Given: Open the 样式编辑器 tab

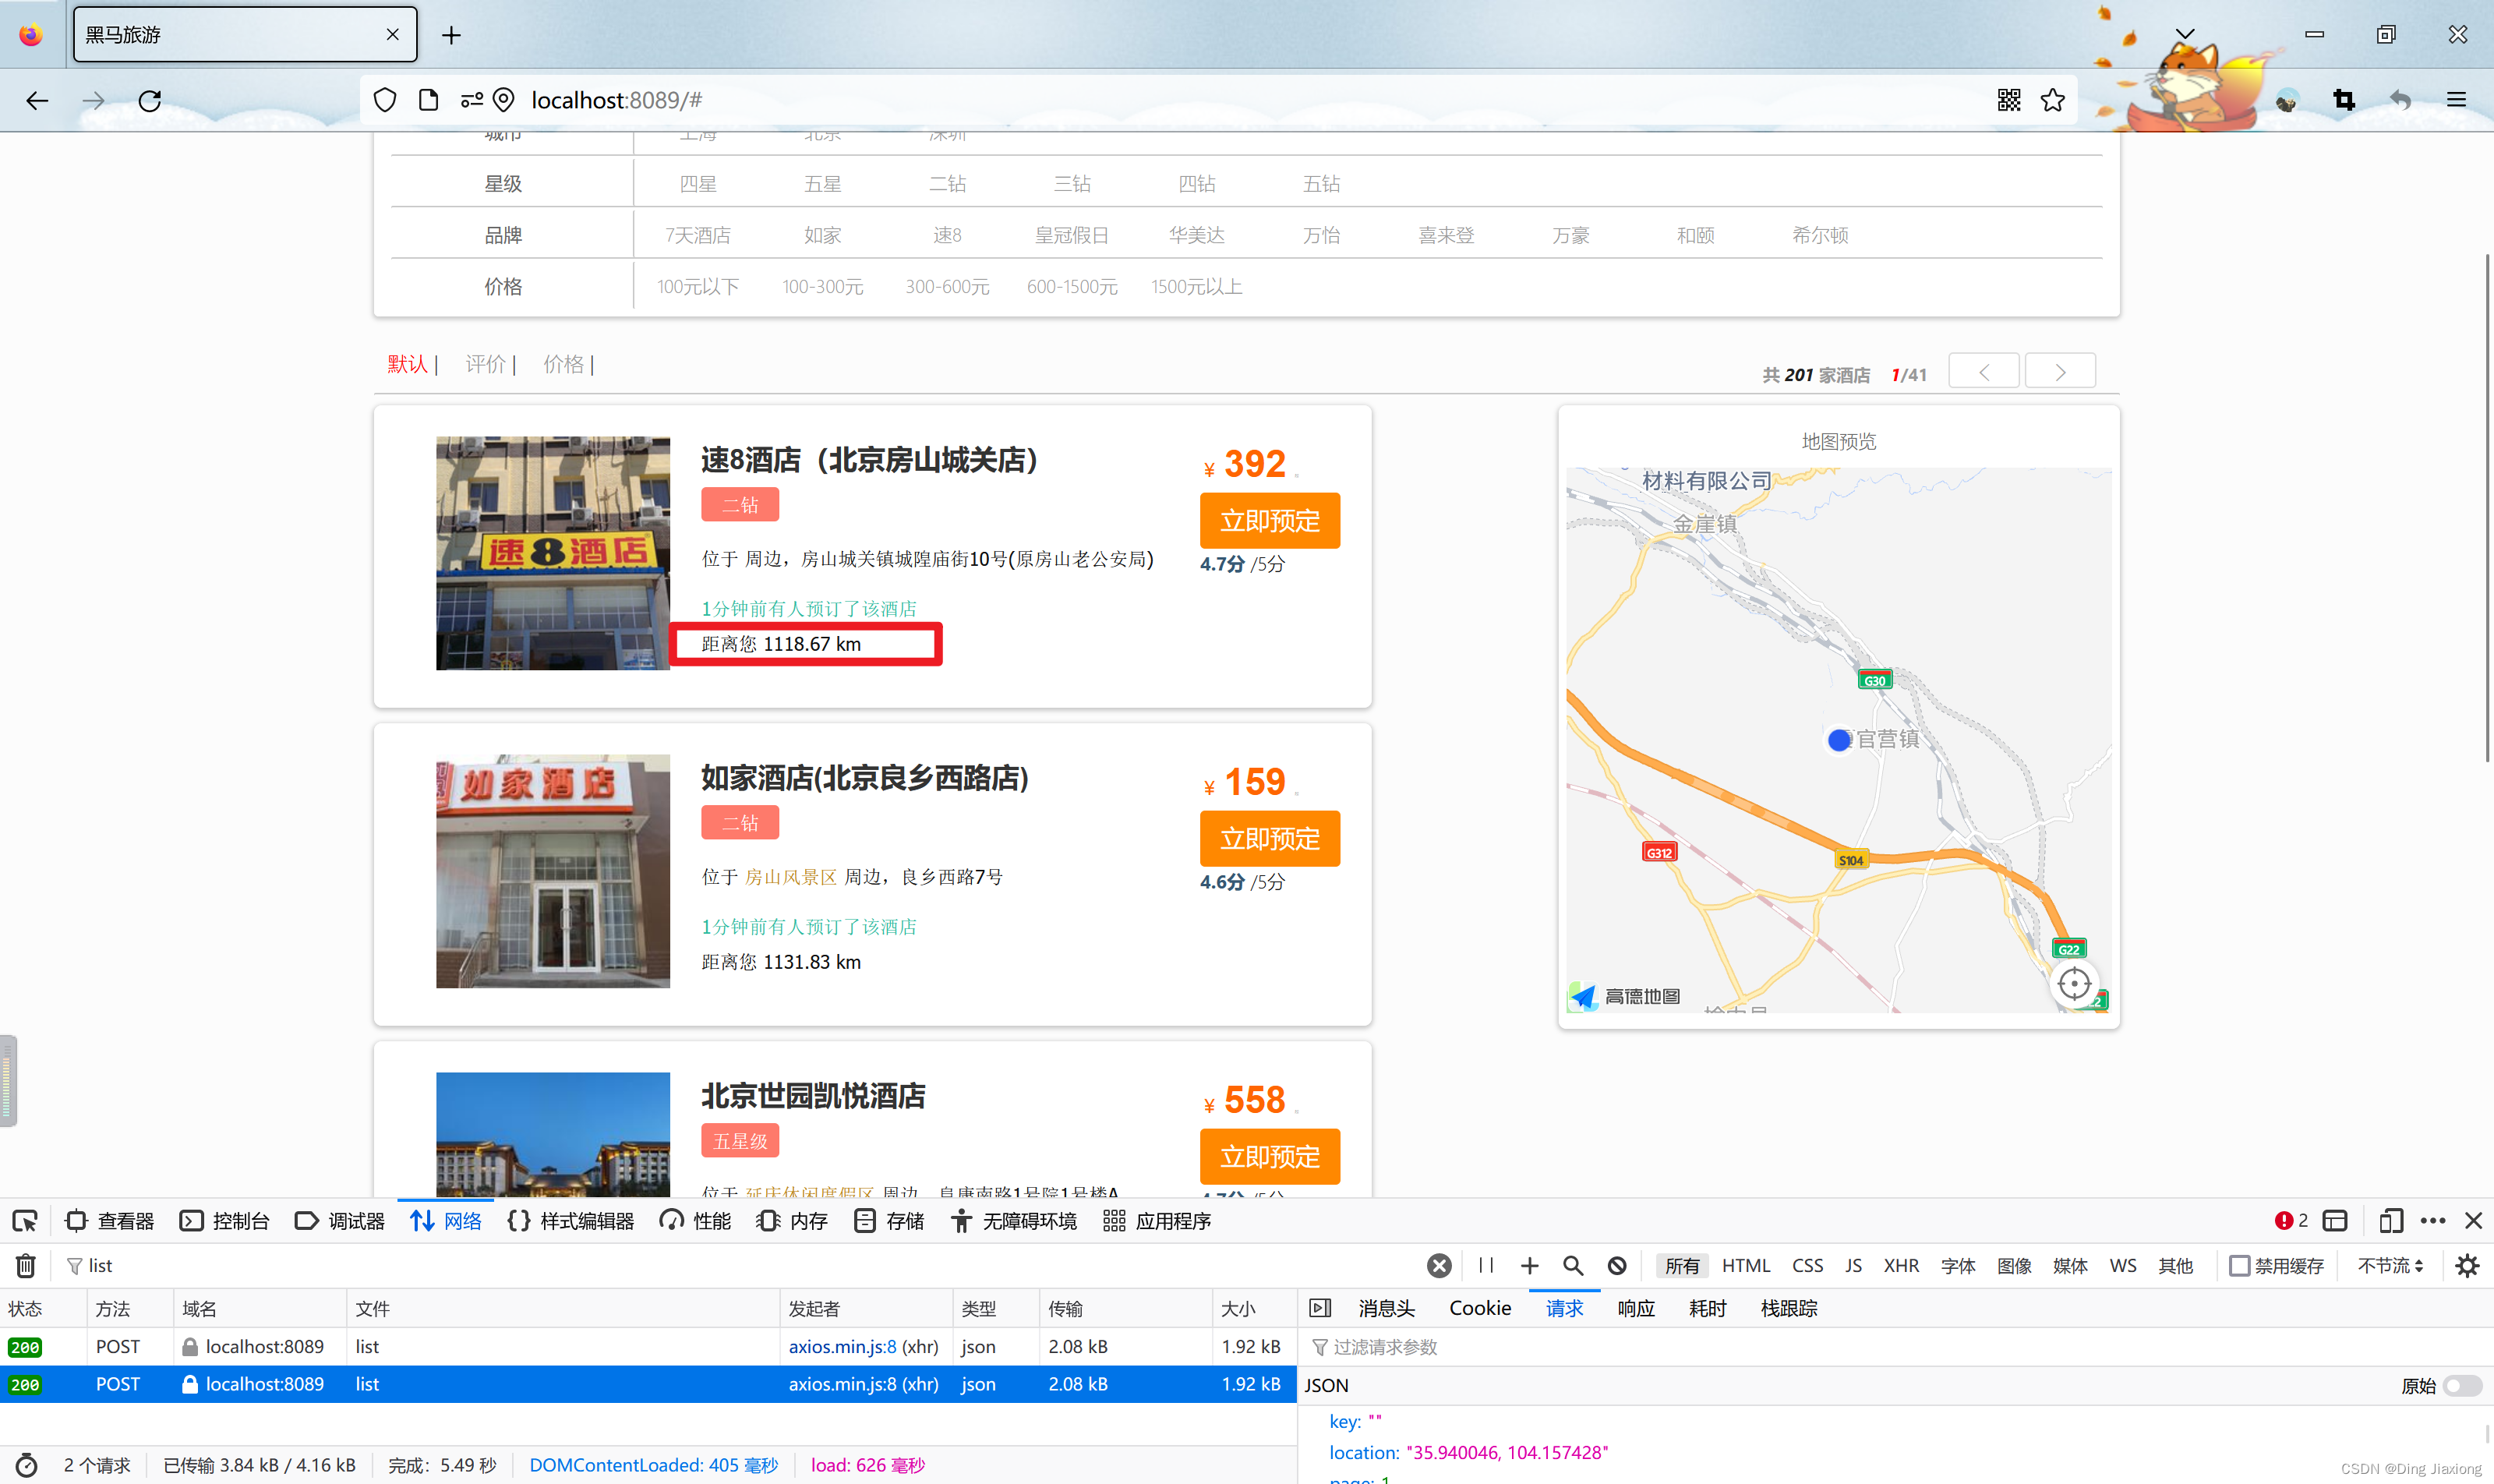Looking at the screenshot, I should click(571, 1221).
